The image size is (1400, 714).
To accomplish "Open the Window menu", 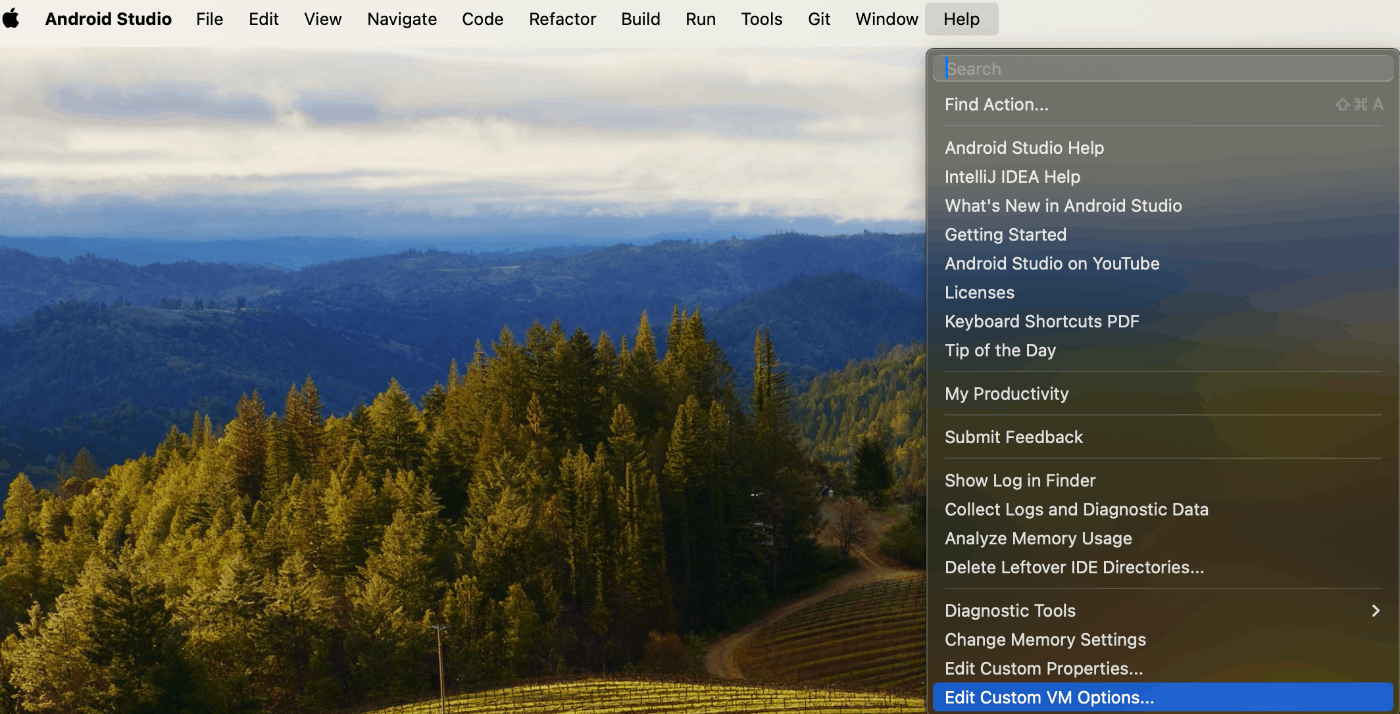I will (887, 19).
